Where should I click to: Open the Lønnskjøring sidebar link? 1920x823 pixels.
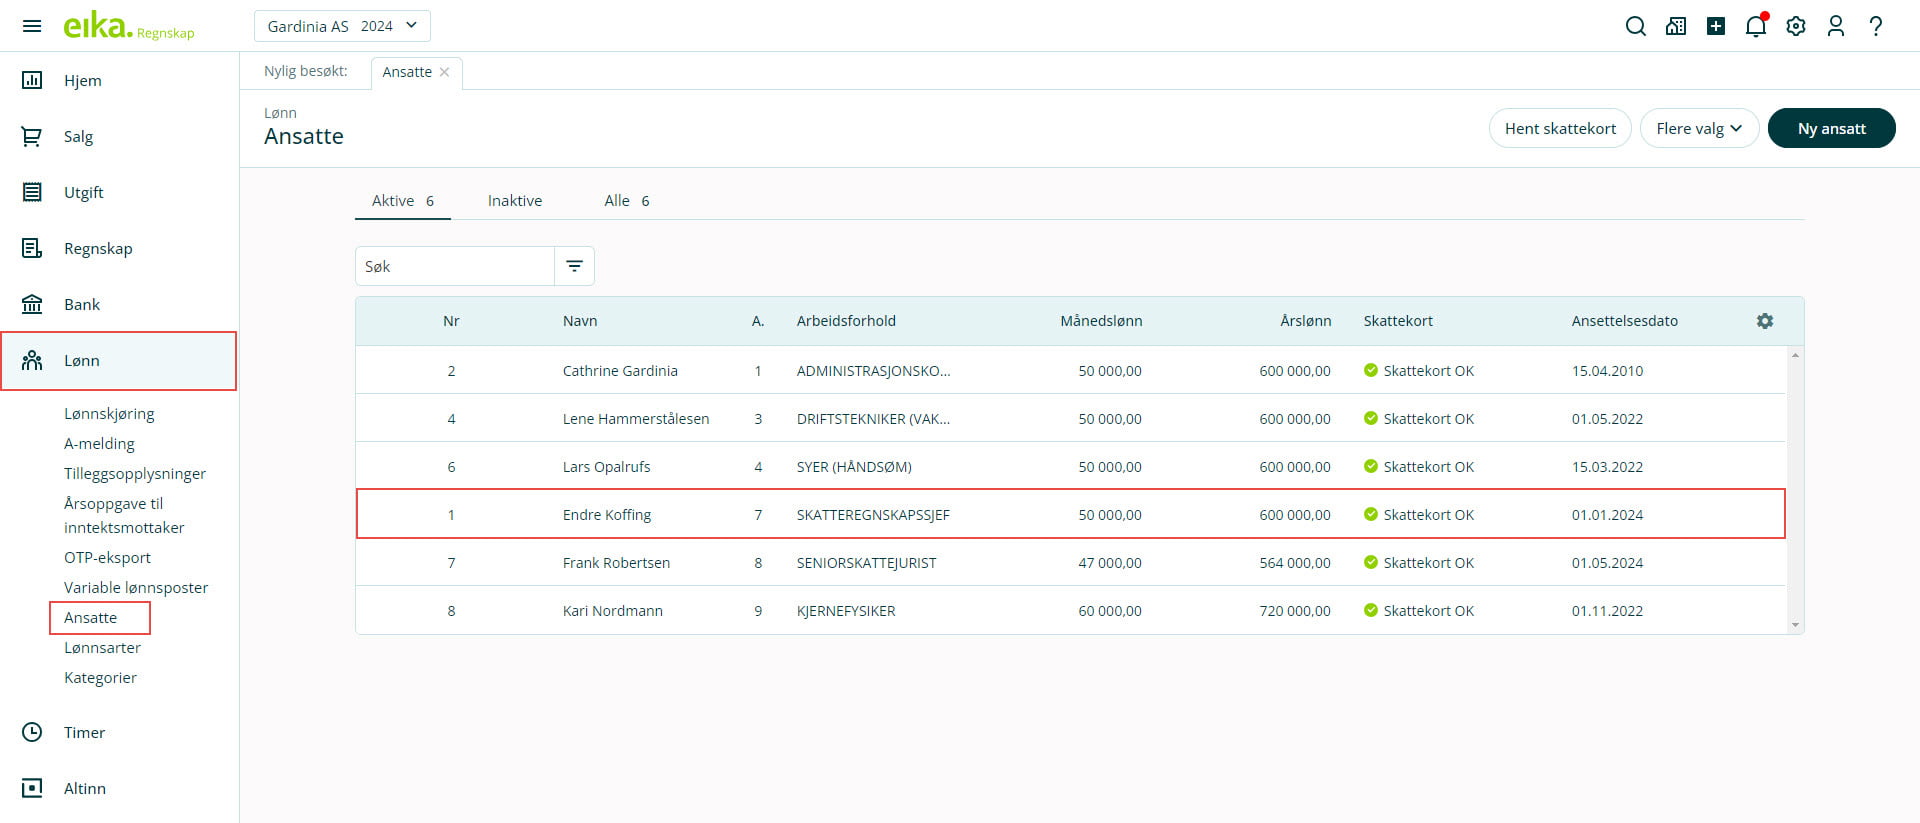pyautogui.click(x=109, y=414)
